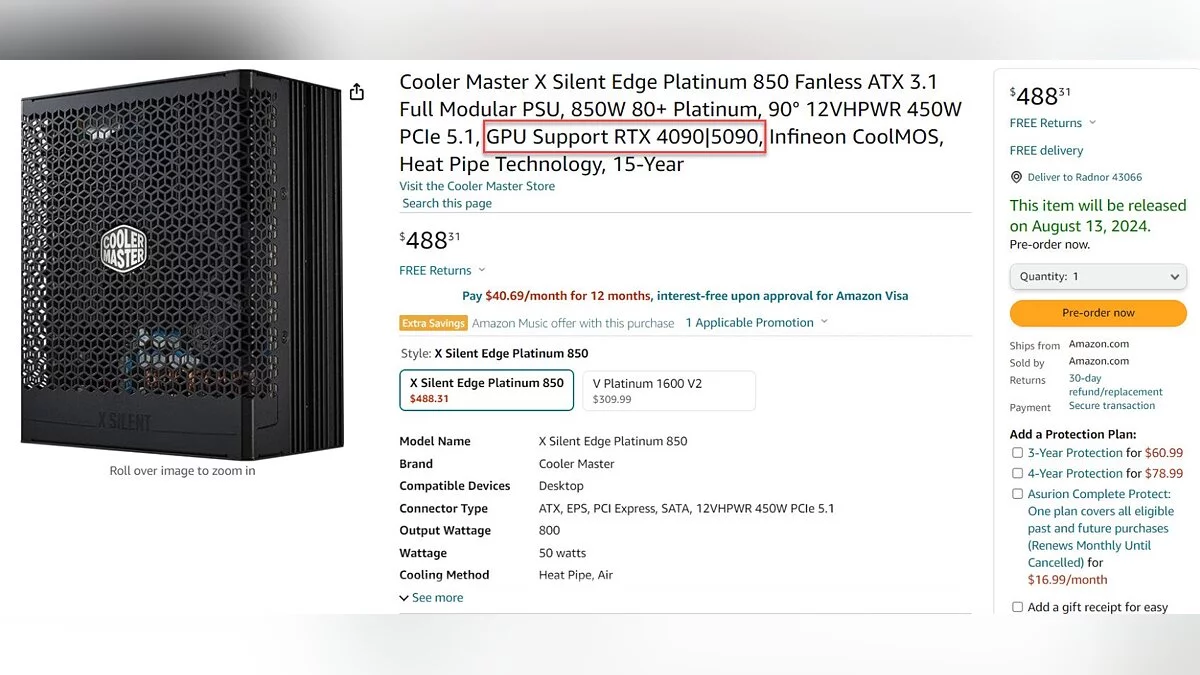The image size is (1200, 675).
Task: Select the X Silent Edge Platinum 850 style
Action: 486,390
